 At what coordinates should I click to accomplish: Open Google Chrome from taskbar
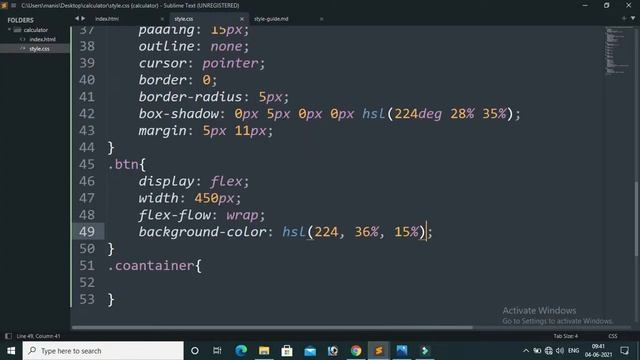356,351
